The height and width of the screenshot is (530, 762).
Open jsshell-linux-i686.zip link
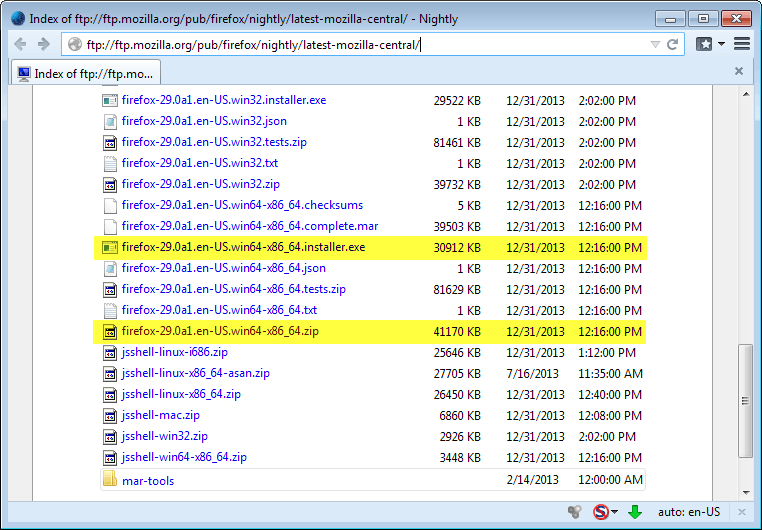[174, 352]
